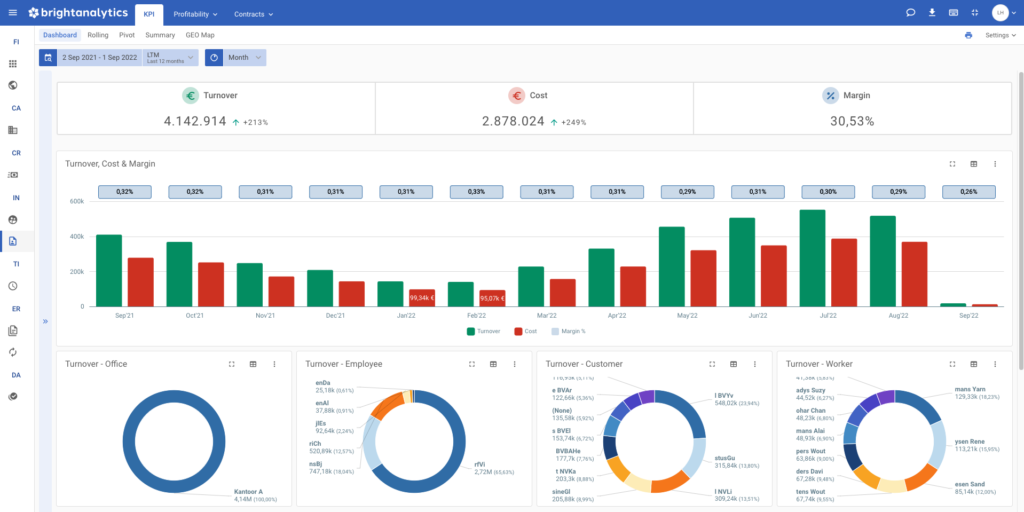Viewport: 1024px width, 512px height.
Task: Expand Turnover - Worker chart fullscreen
Action: (x=952, y=364)
